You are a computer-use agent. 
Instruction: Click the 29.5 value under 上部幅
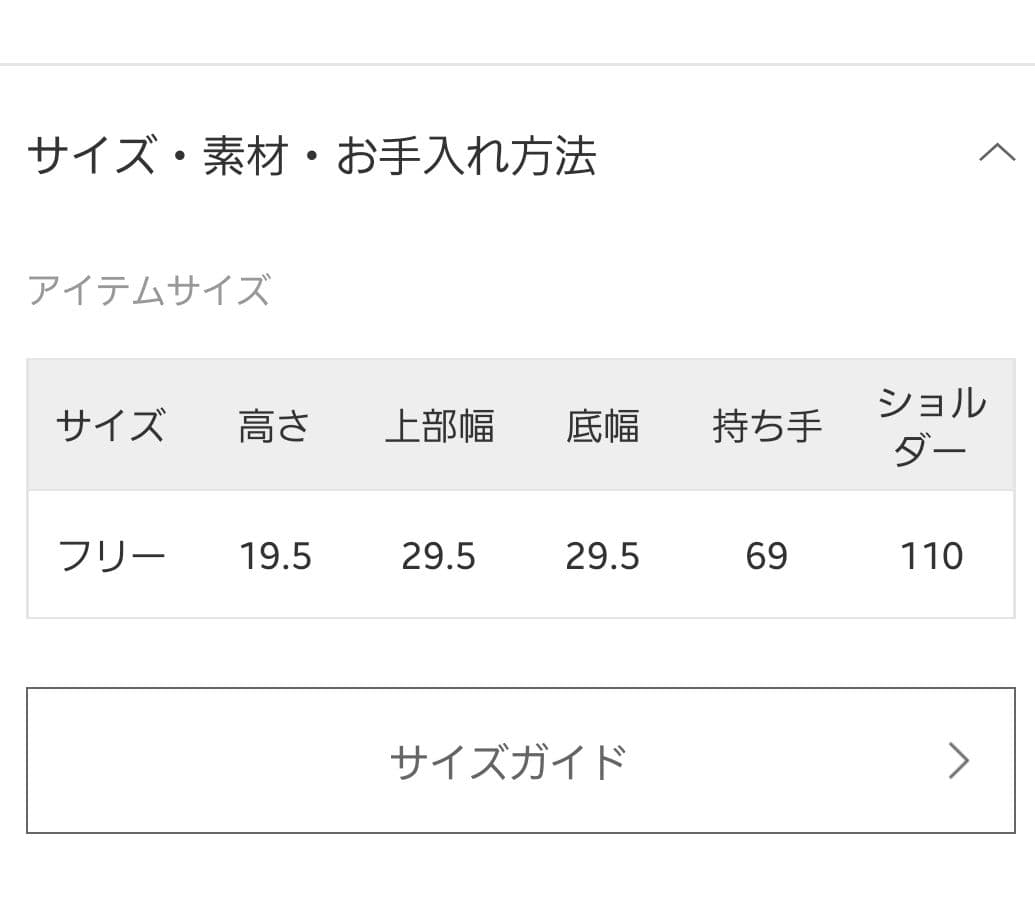pos(438,556)
